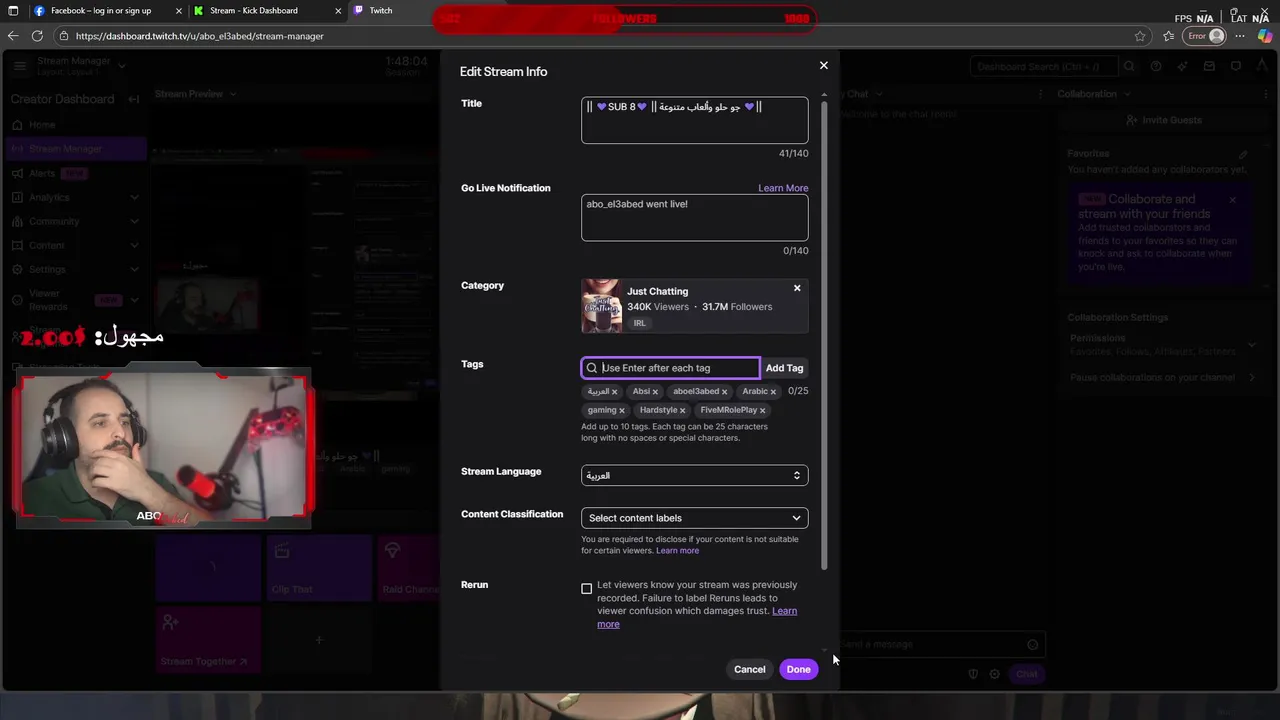Open the Stream Language dropdown

coord(694,476)
